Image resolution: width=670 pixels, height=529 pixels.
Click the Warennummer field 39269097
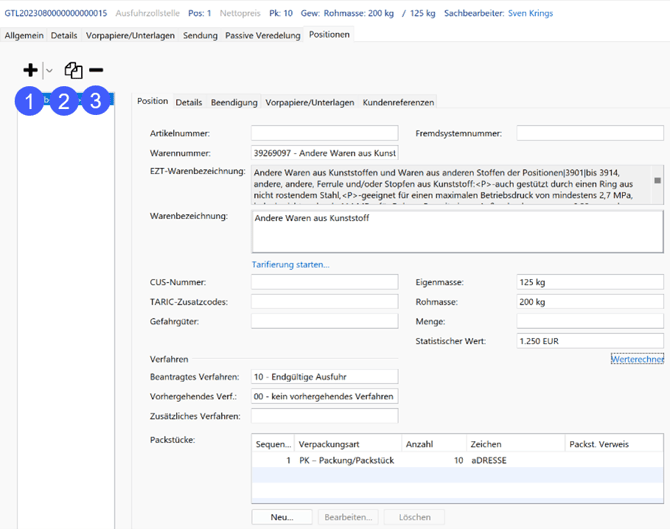pos(325,153)
